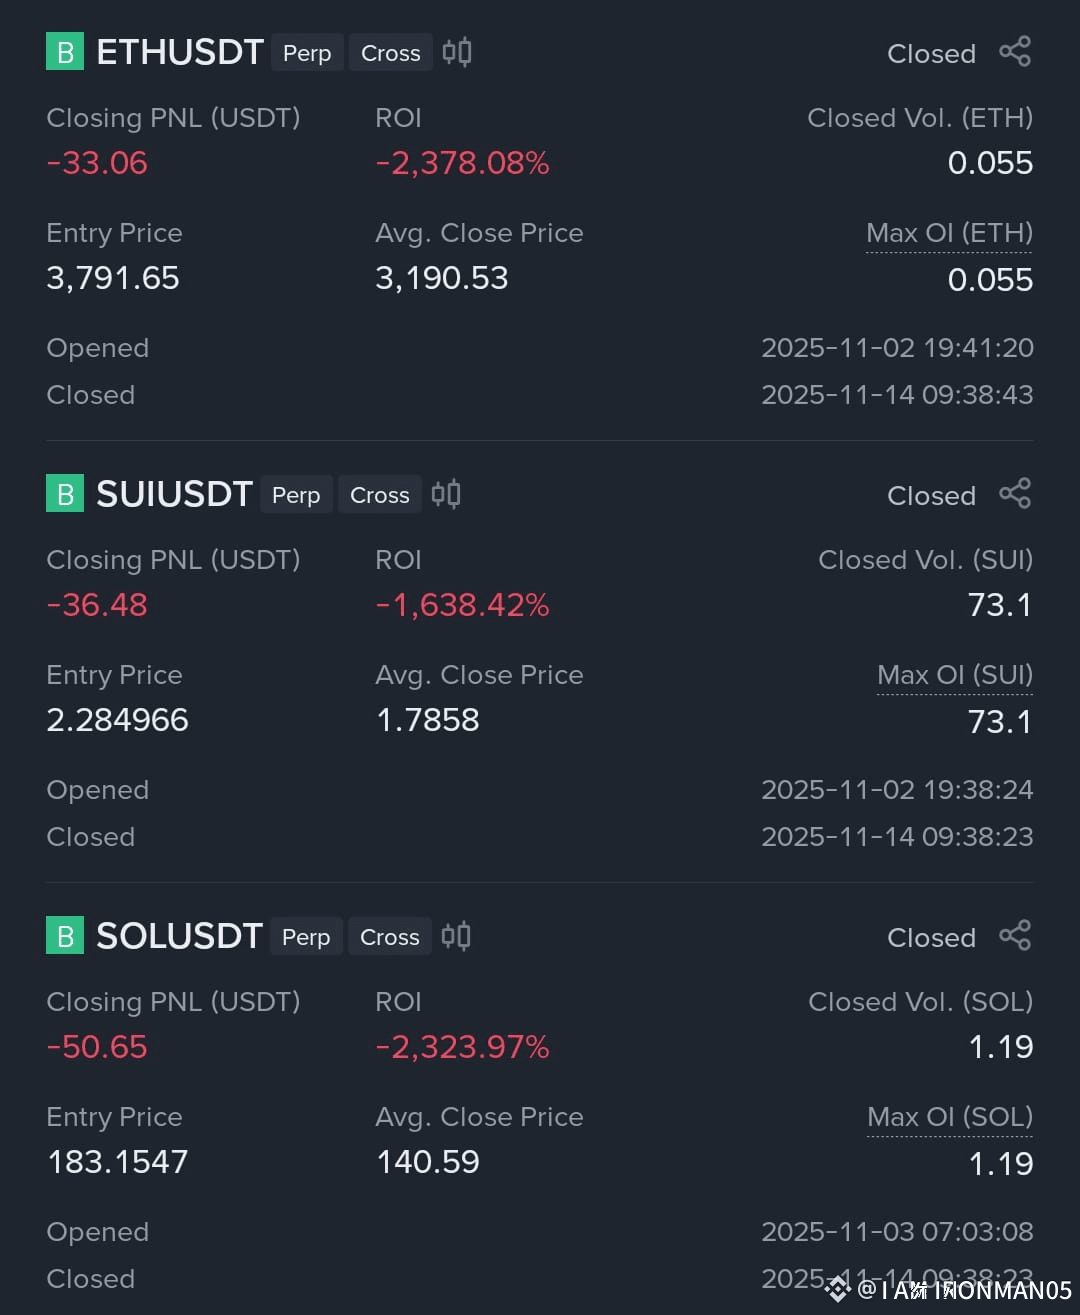Select the Cross tag on SOLUSDT
The height and width of the screenshot is (1315, 1080).
tap(390, 937)
